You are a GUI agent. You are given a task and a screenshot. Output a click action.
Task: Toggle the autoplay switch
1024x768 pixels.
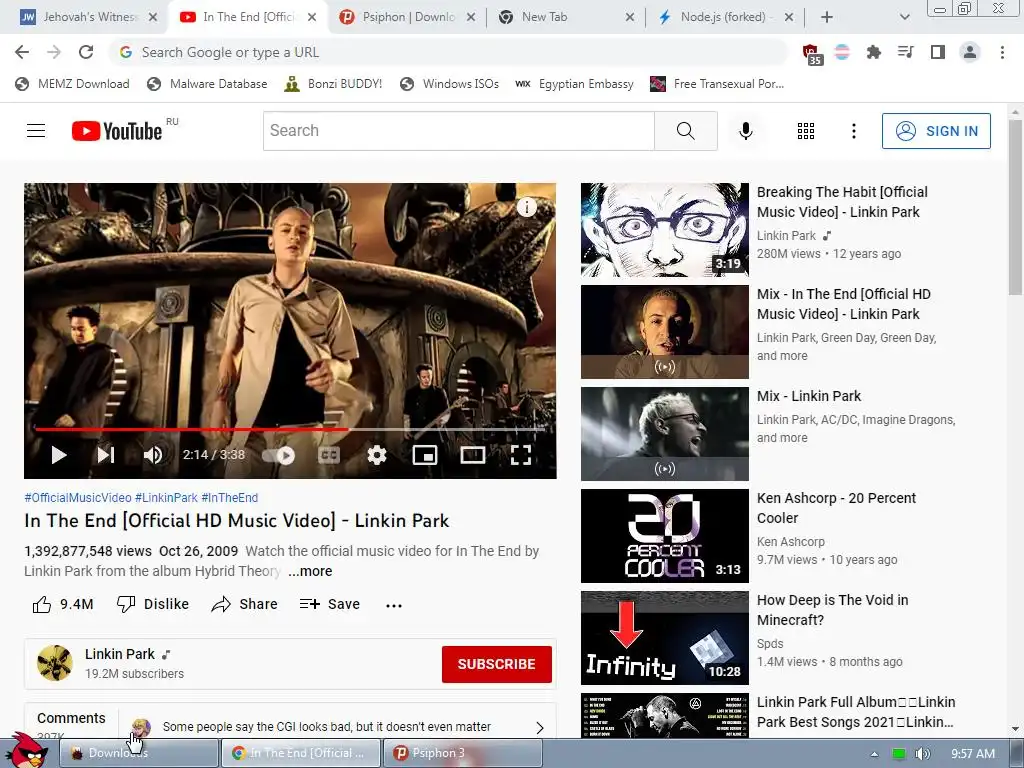[280, 455]
